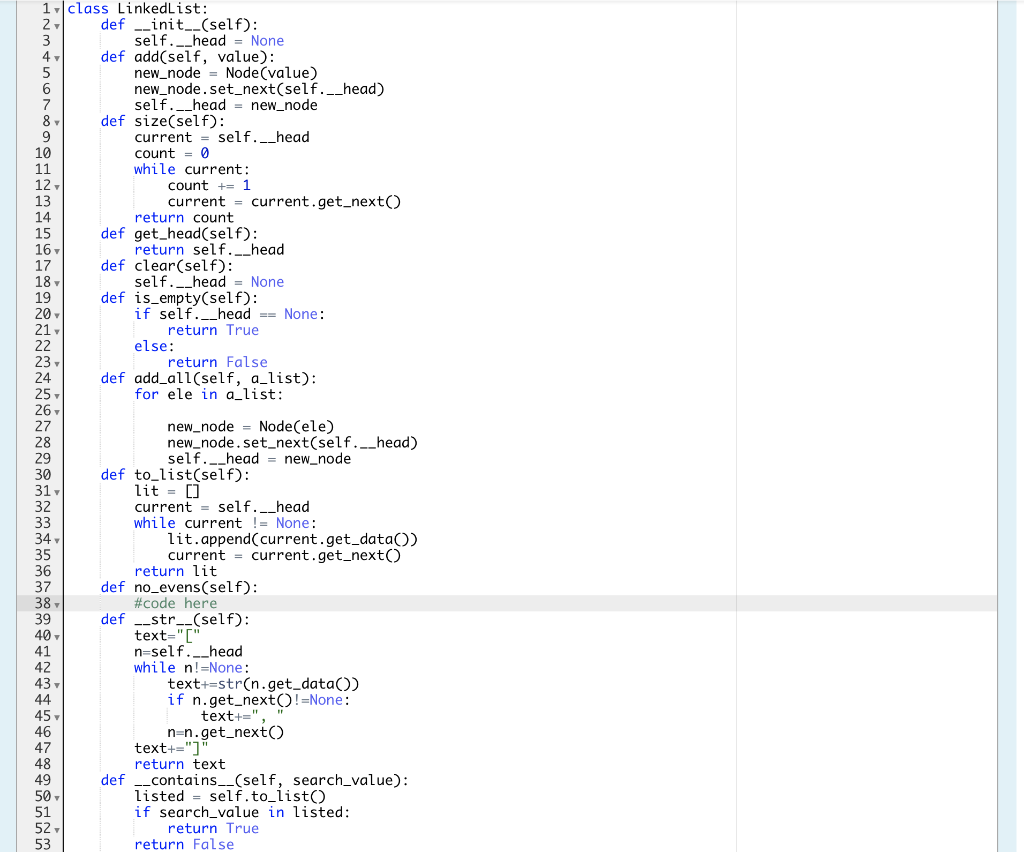Collapse the add_all for loop
The width and height of the screenshot is (1024, 852).
(57, 395)
